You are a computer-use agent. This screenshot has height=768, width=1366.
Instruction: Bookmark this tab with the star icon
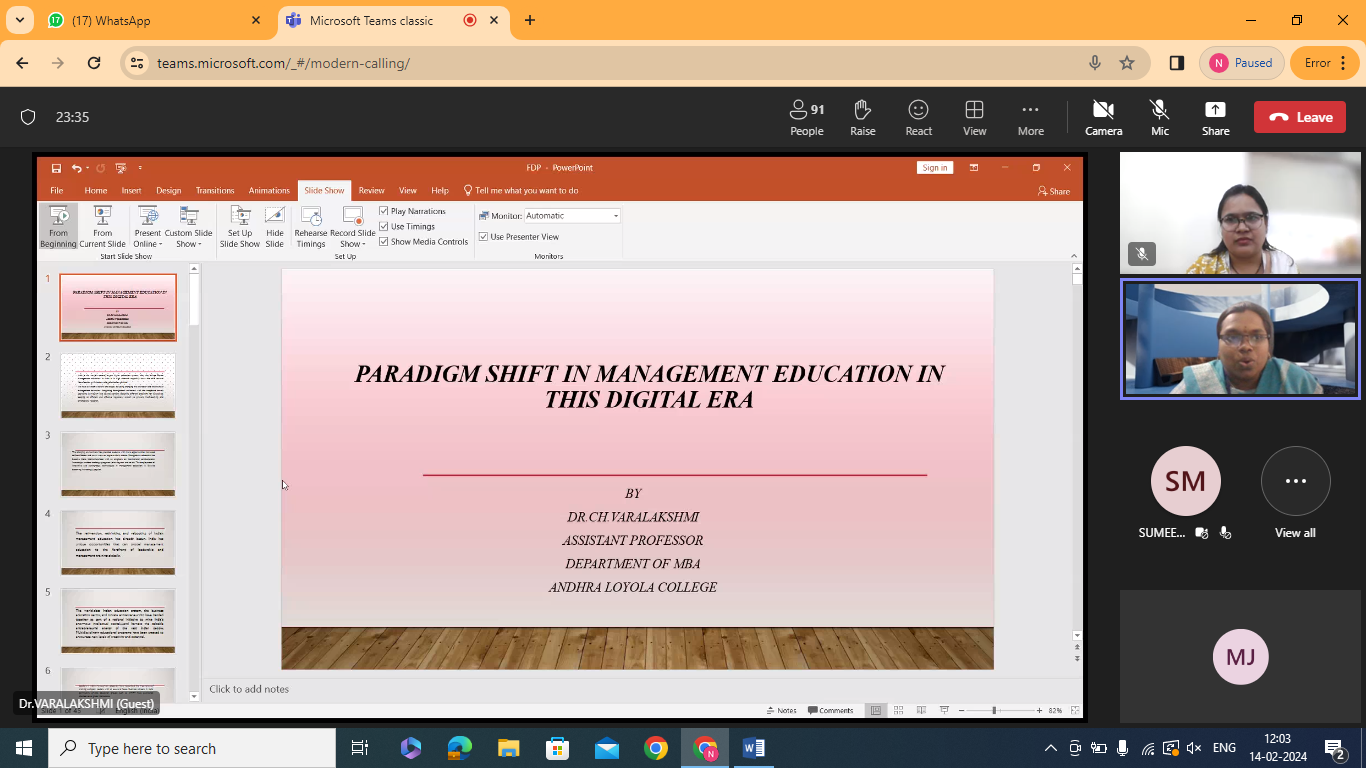click(1127, 63)
